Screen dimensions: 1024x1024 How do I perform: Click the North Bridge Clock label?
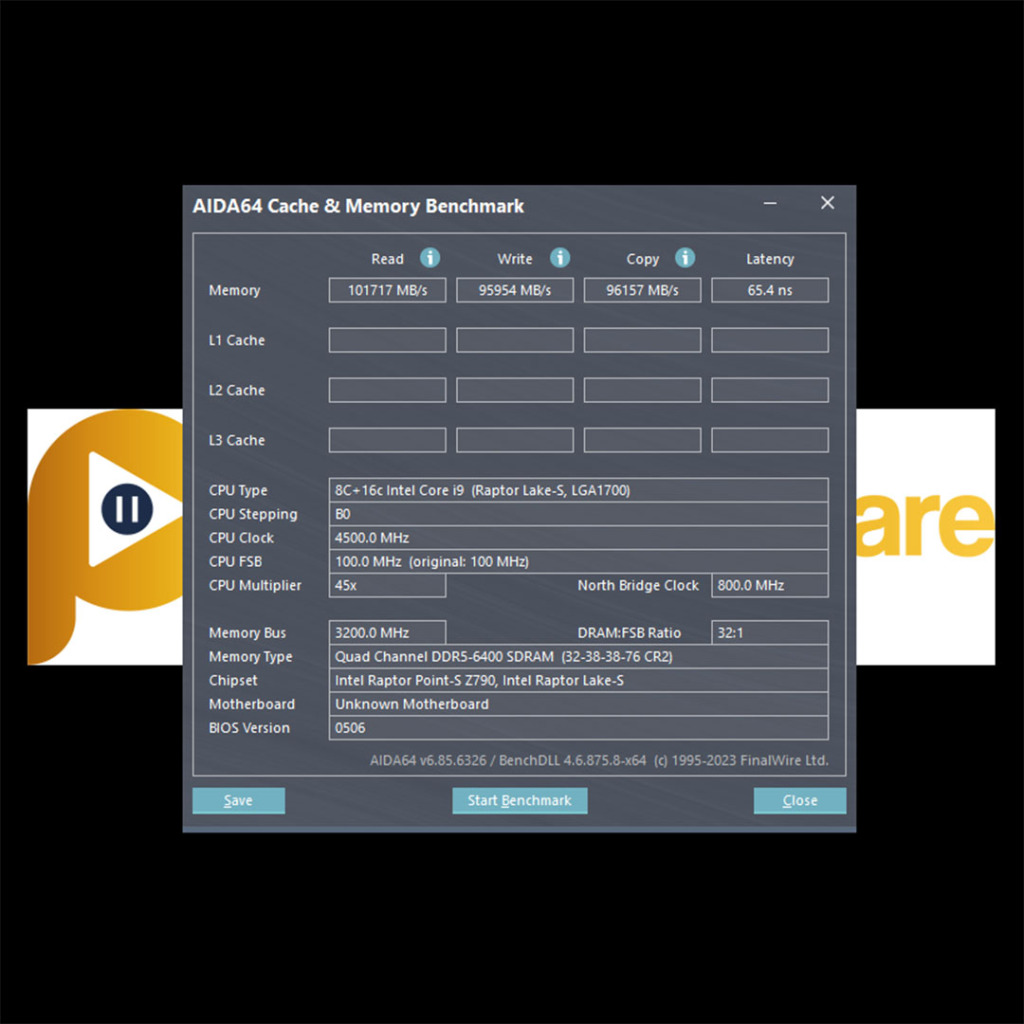[638, 585]
